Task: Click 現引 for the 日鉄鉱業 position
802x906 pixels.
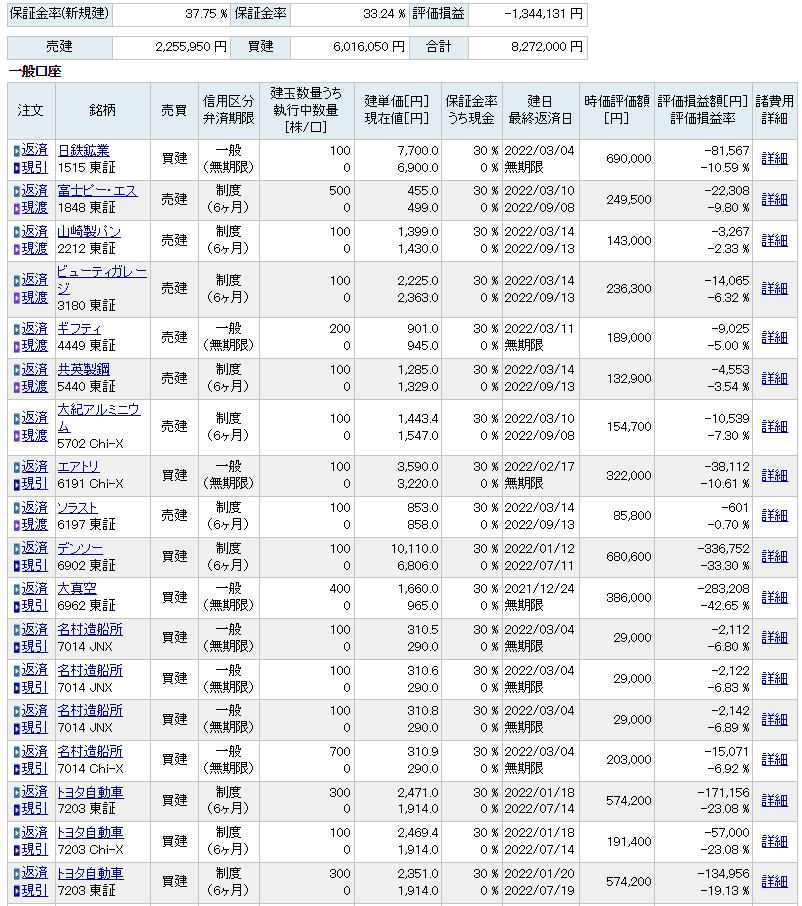Action: point(35,167)
